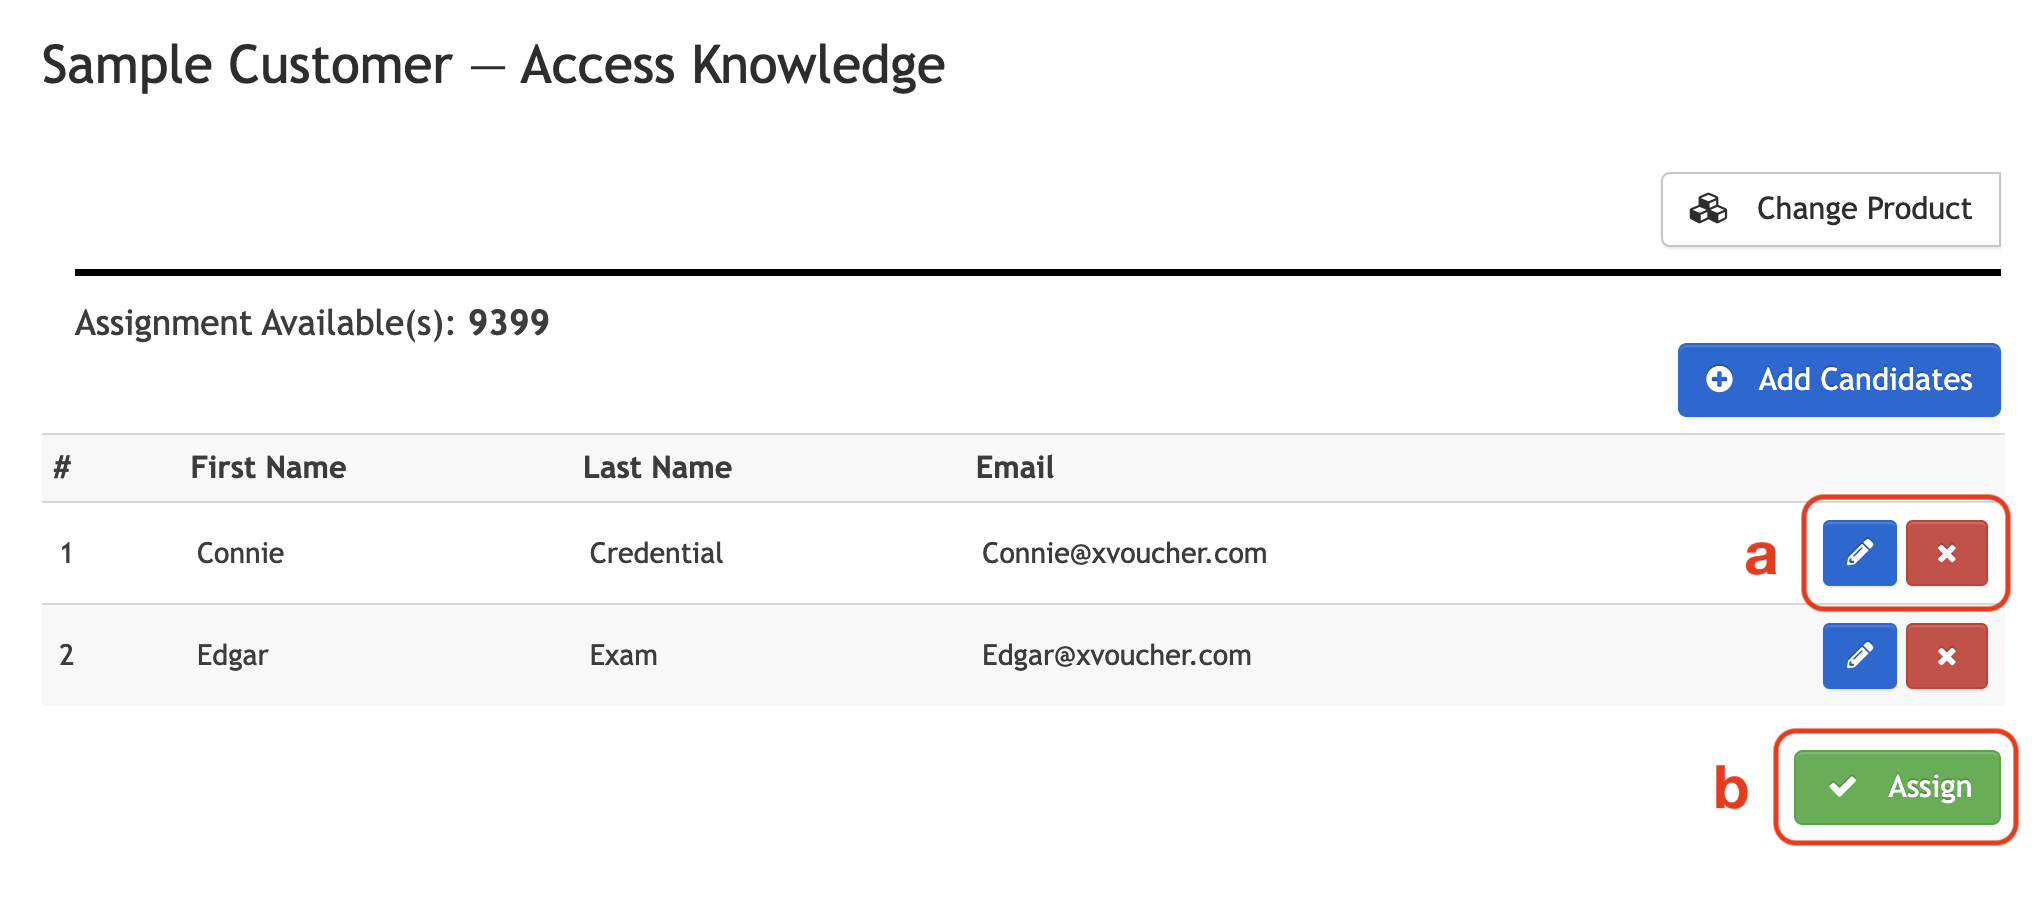Screen dimensions: 2044x904
Task: Select the first name Edgar cell
Action: point(232,655)
